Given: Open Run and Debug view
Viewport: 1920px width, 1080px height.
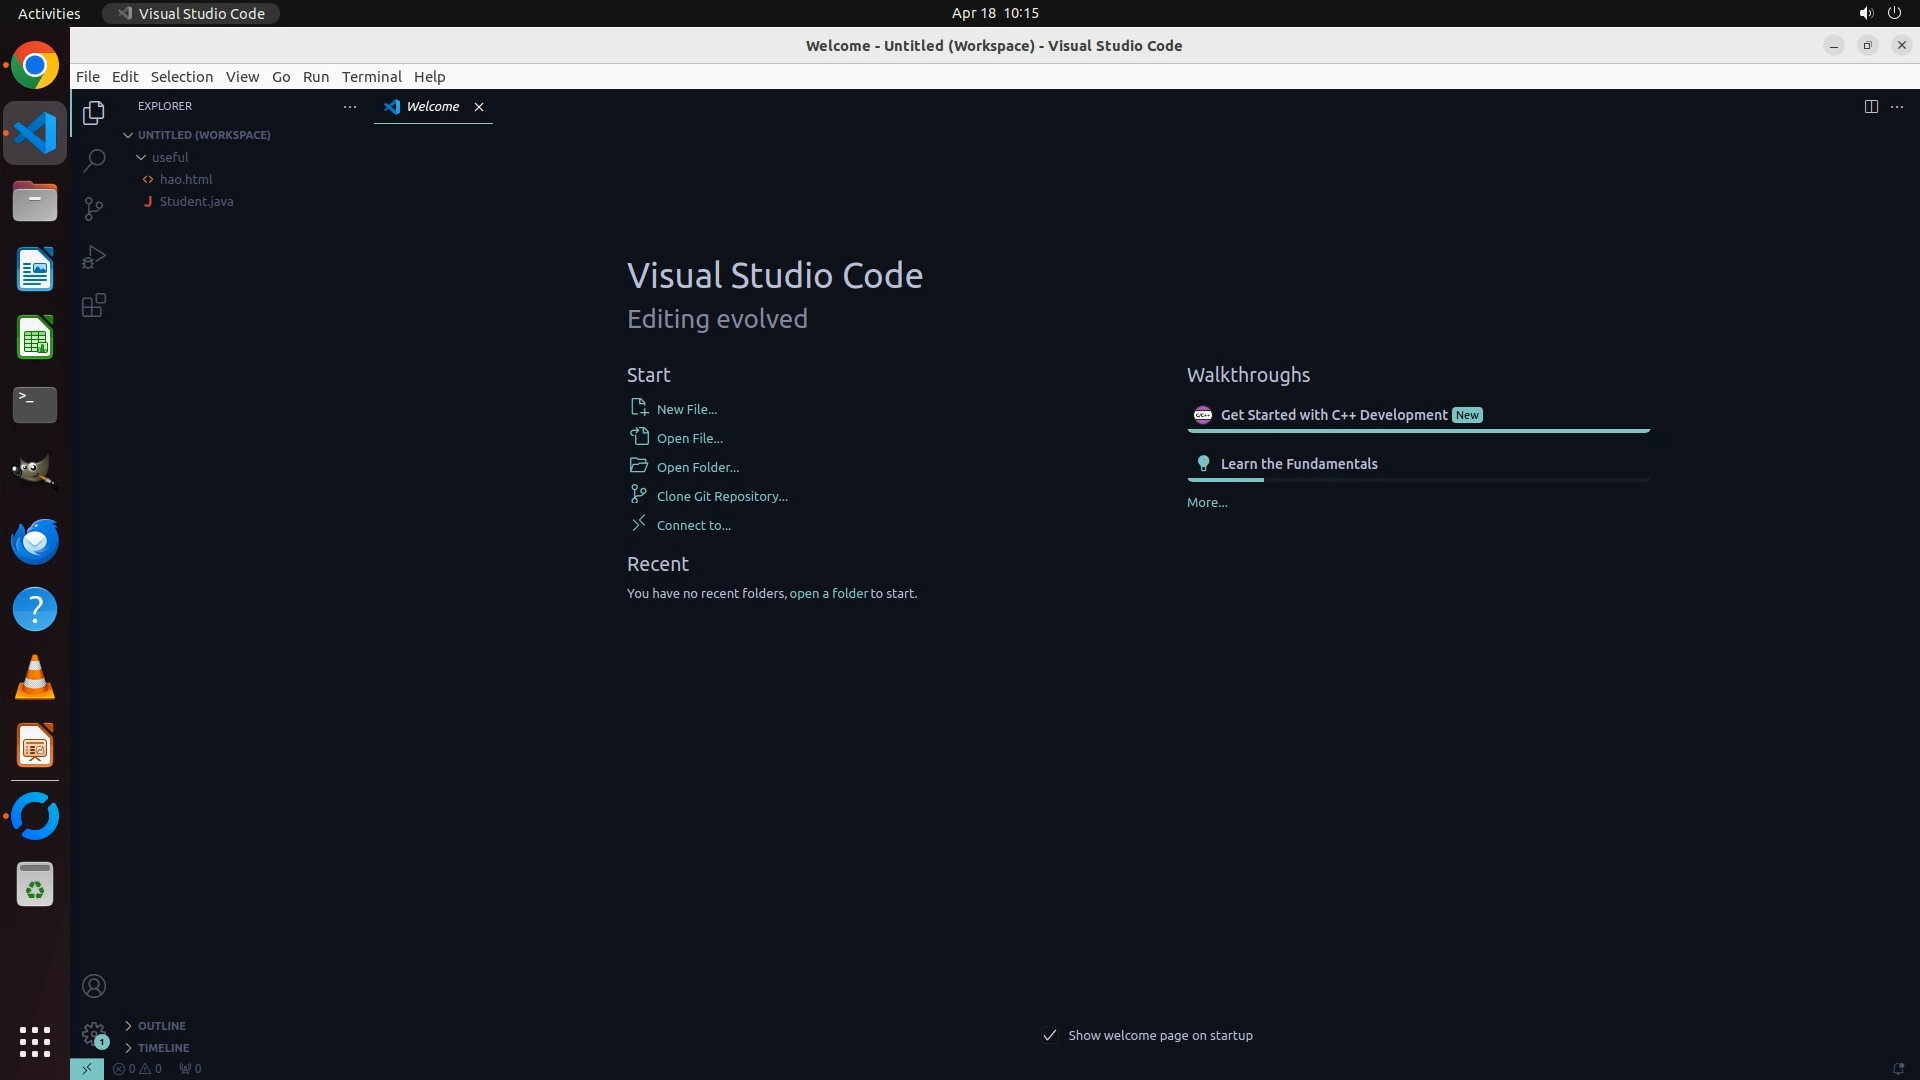Looking at the screenshot, I should (x=94, y=257).
